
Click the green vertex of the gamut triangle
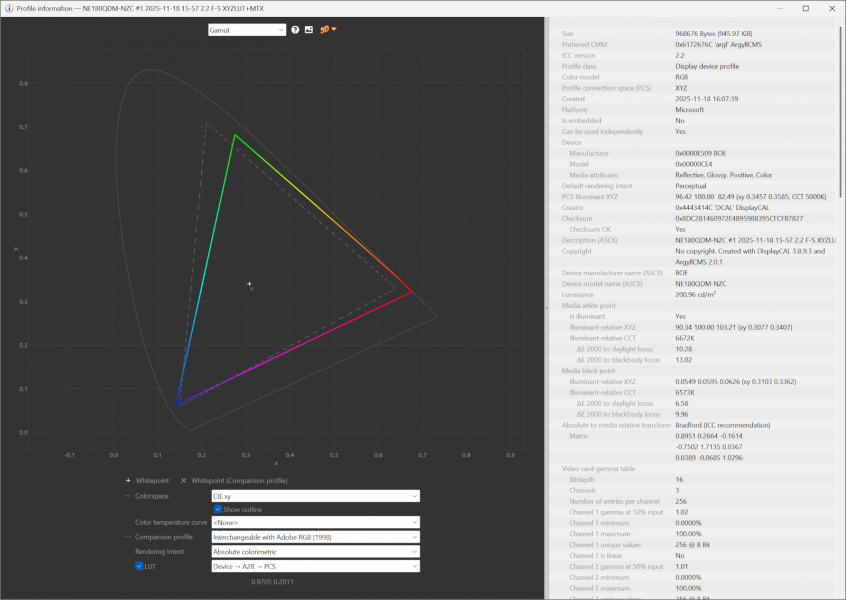[x=234, y=135]
